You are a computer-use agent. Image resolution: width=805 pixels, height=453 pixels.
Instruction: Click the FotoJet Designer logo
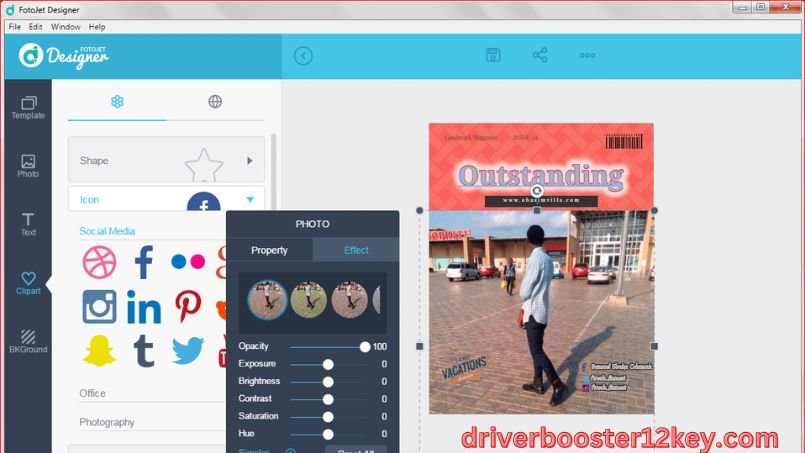point(64,56)
